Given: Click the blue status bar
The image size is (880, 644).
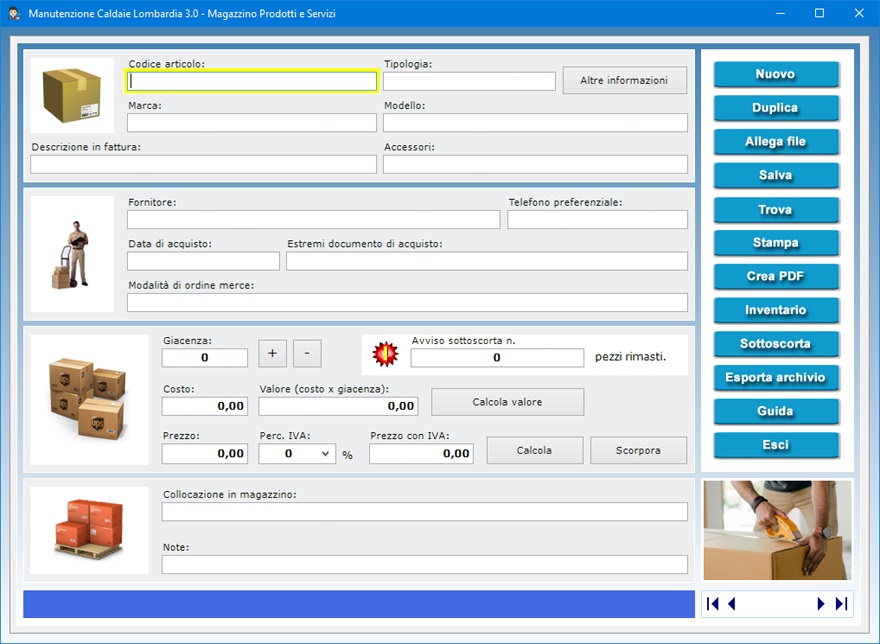Looking at the screenshot, I should click(359, 604).
